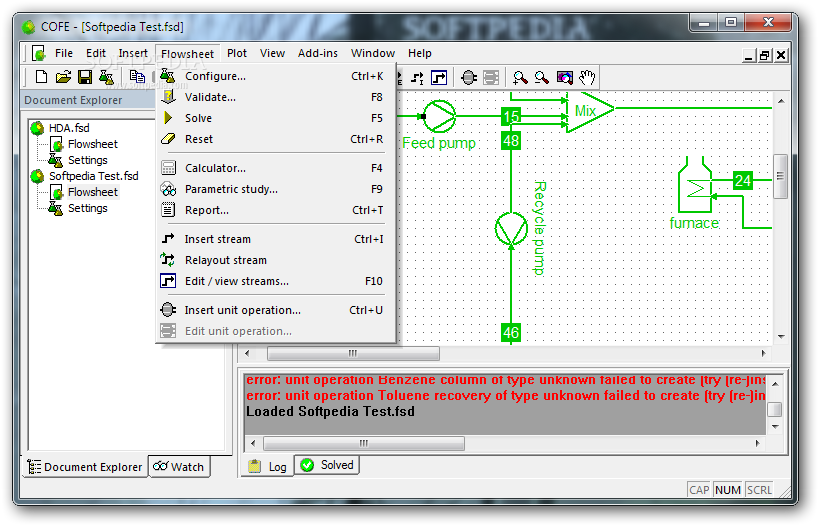Click the flowsheet vertical scrollbar thumb
Viewport: 819px width, 526px height.
click(780, 177)
